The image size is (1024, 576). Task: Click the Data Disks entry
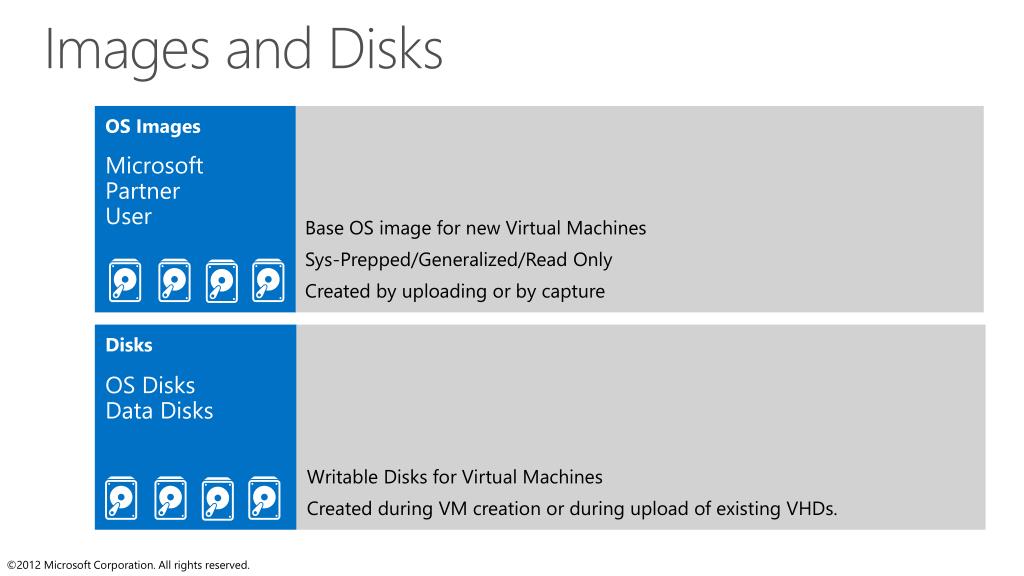pyautogui.click(x=159, y=411)
